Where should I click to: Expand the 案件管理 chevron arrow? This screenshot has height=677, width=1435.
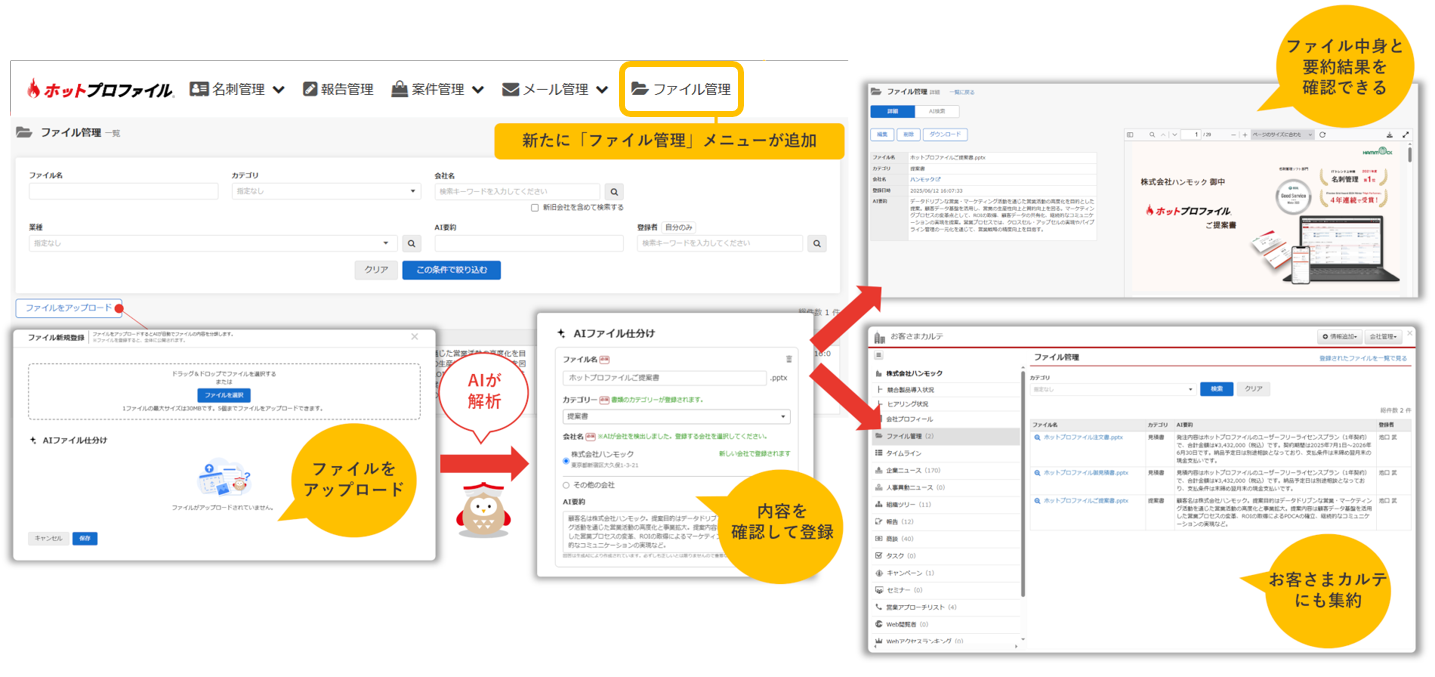tap(478, 90)
